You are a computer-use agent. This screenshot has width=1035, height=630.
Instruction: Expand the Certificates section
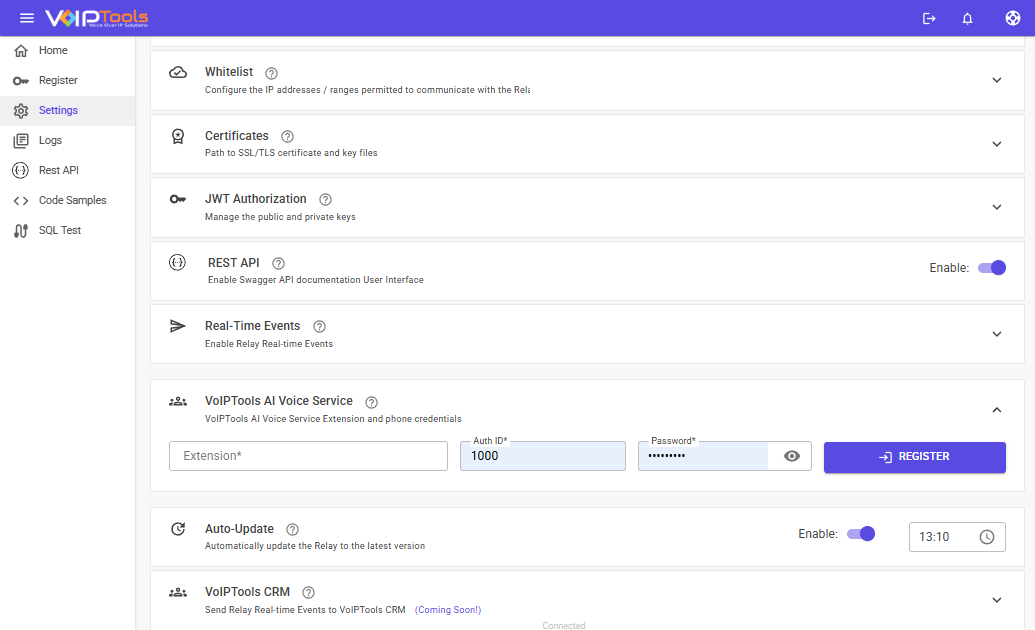[996, 144]
